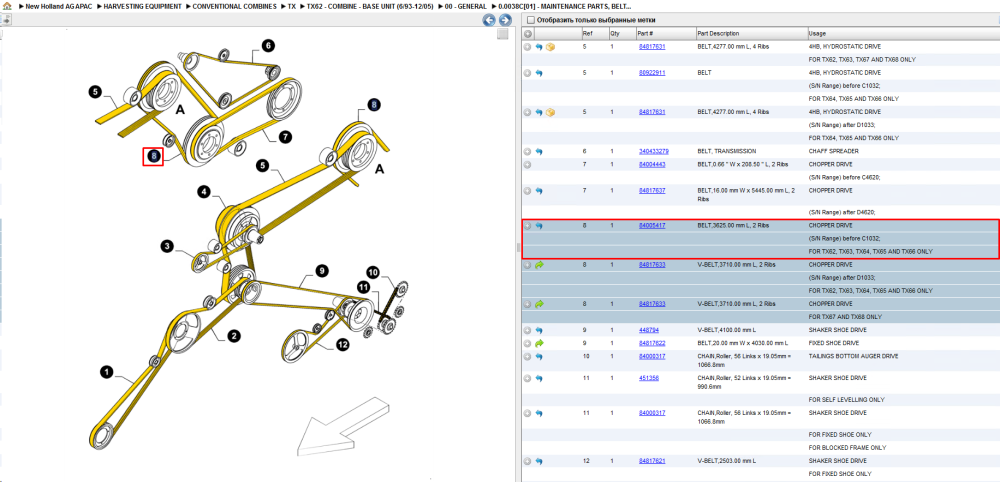Click blue supersession arrow for part 84005417
The image size is (1000, 482).
pos(539,226)
